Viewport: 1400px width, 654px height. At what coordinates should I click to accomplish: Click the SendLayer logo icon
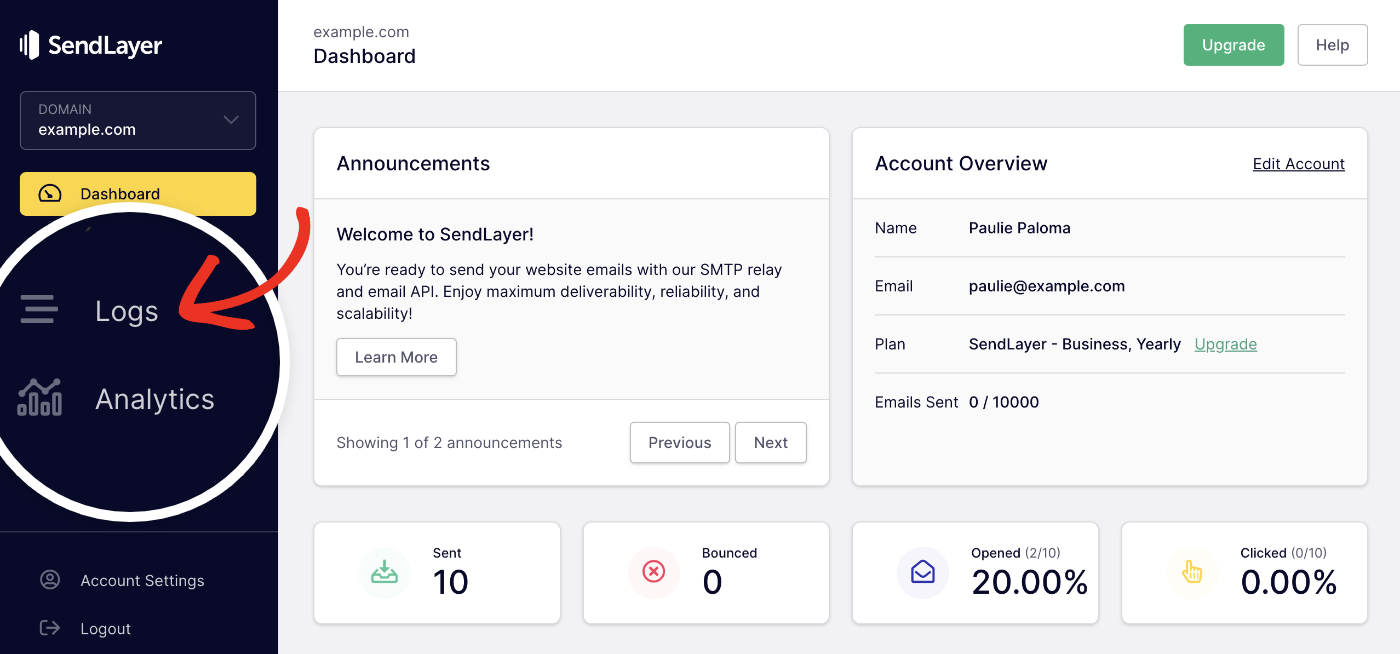pyautogui.click(x=29, y=44)
